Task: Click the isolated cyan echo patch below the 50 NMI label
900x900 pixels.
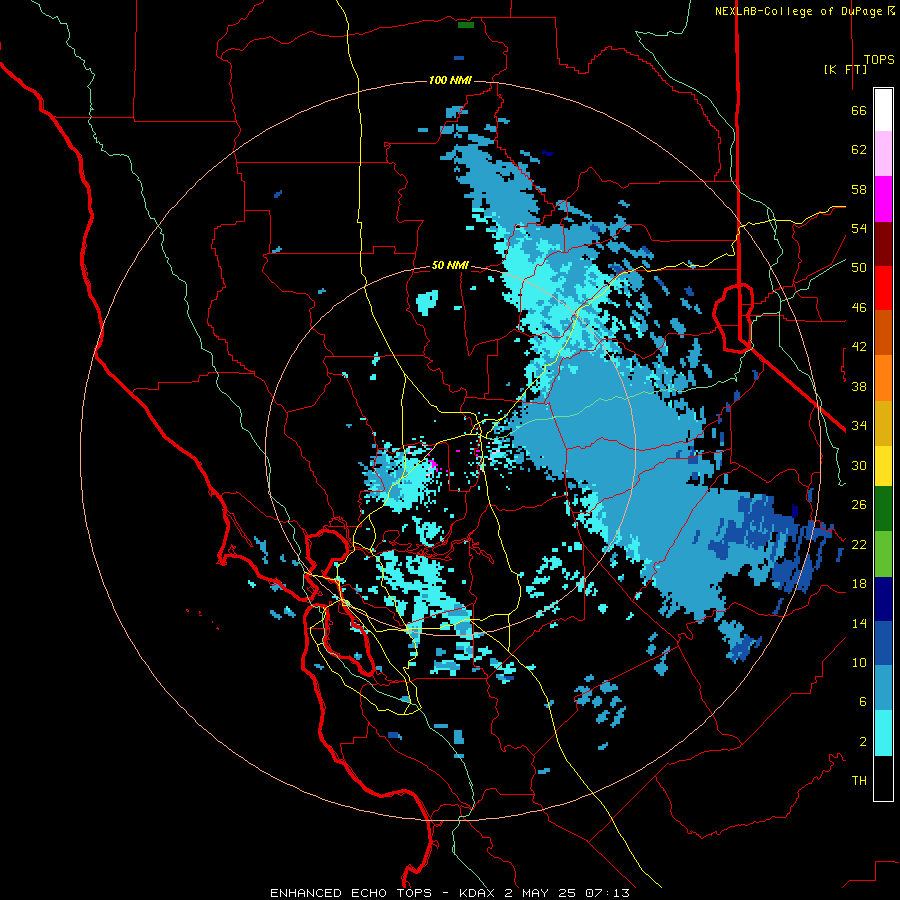Action: [428, 302]
